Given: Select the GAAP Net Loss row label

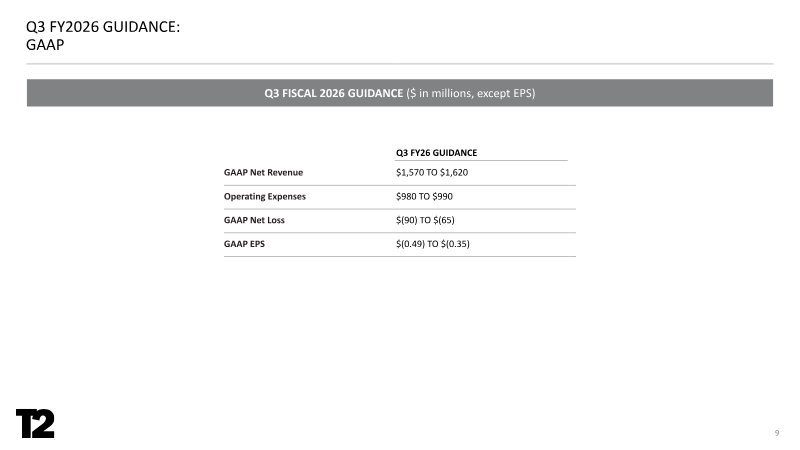Looking at the screenshot, I should point(254,220).
